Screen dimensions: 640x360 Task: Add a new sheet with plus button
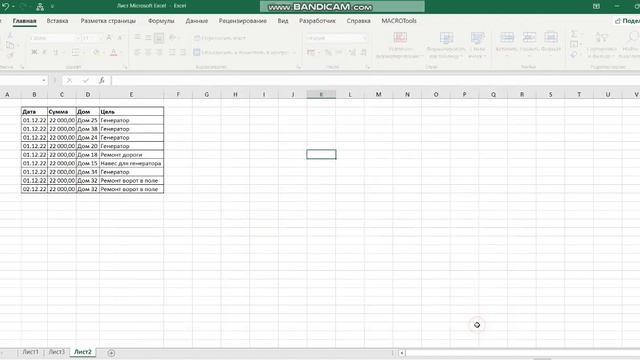tap(111, 353)
